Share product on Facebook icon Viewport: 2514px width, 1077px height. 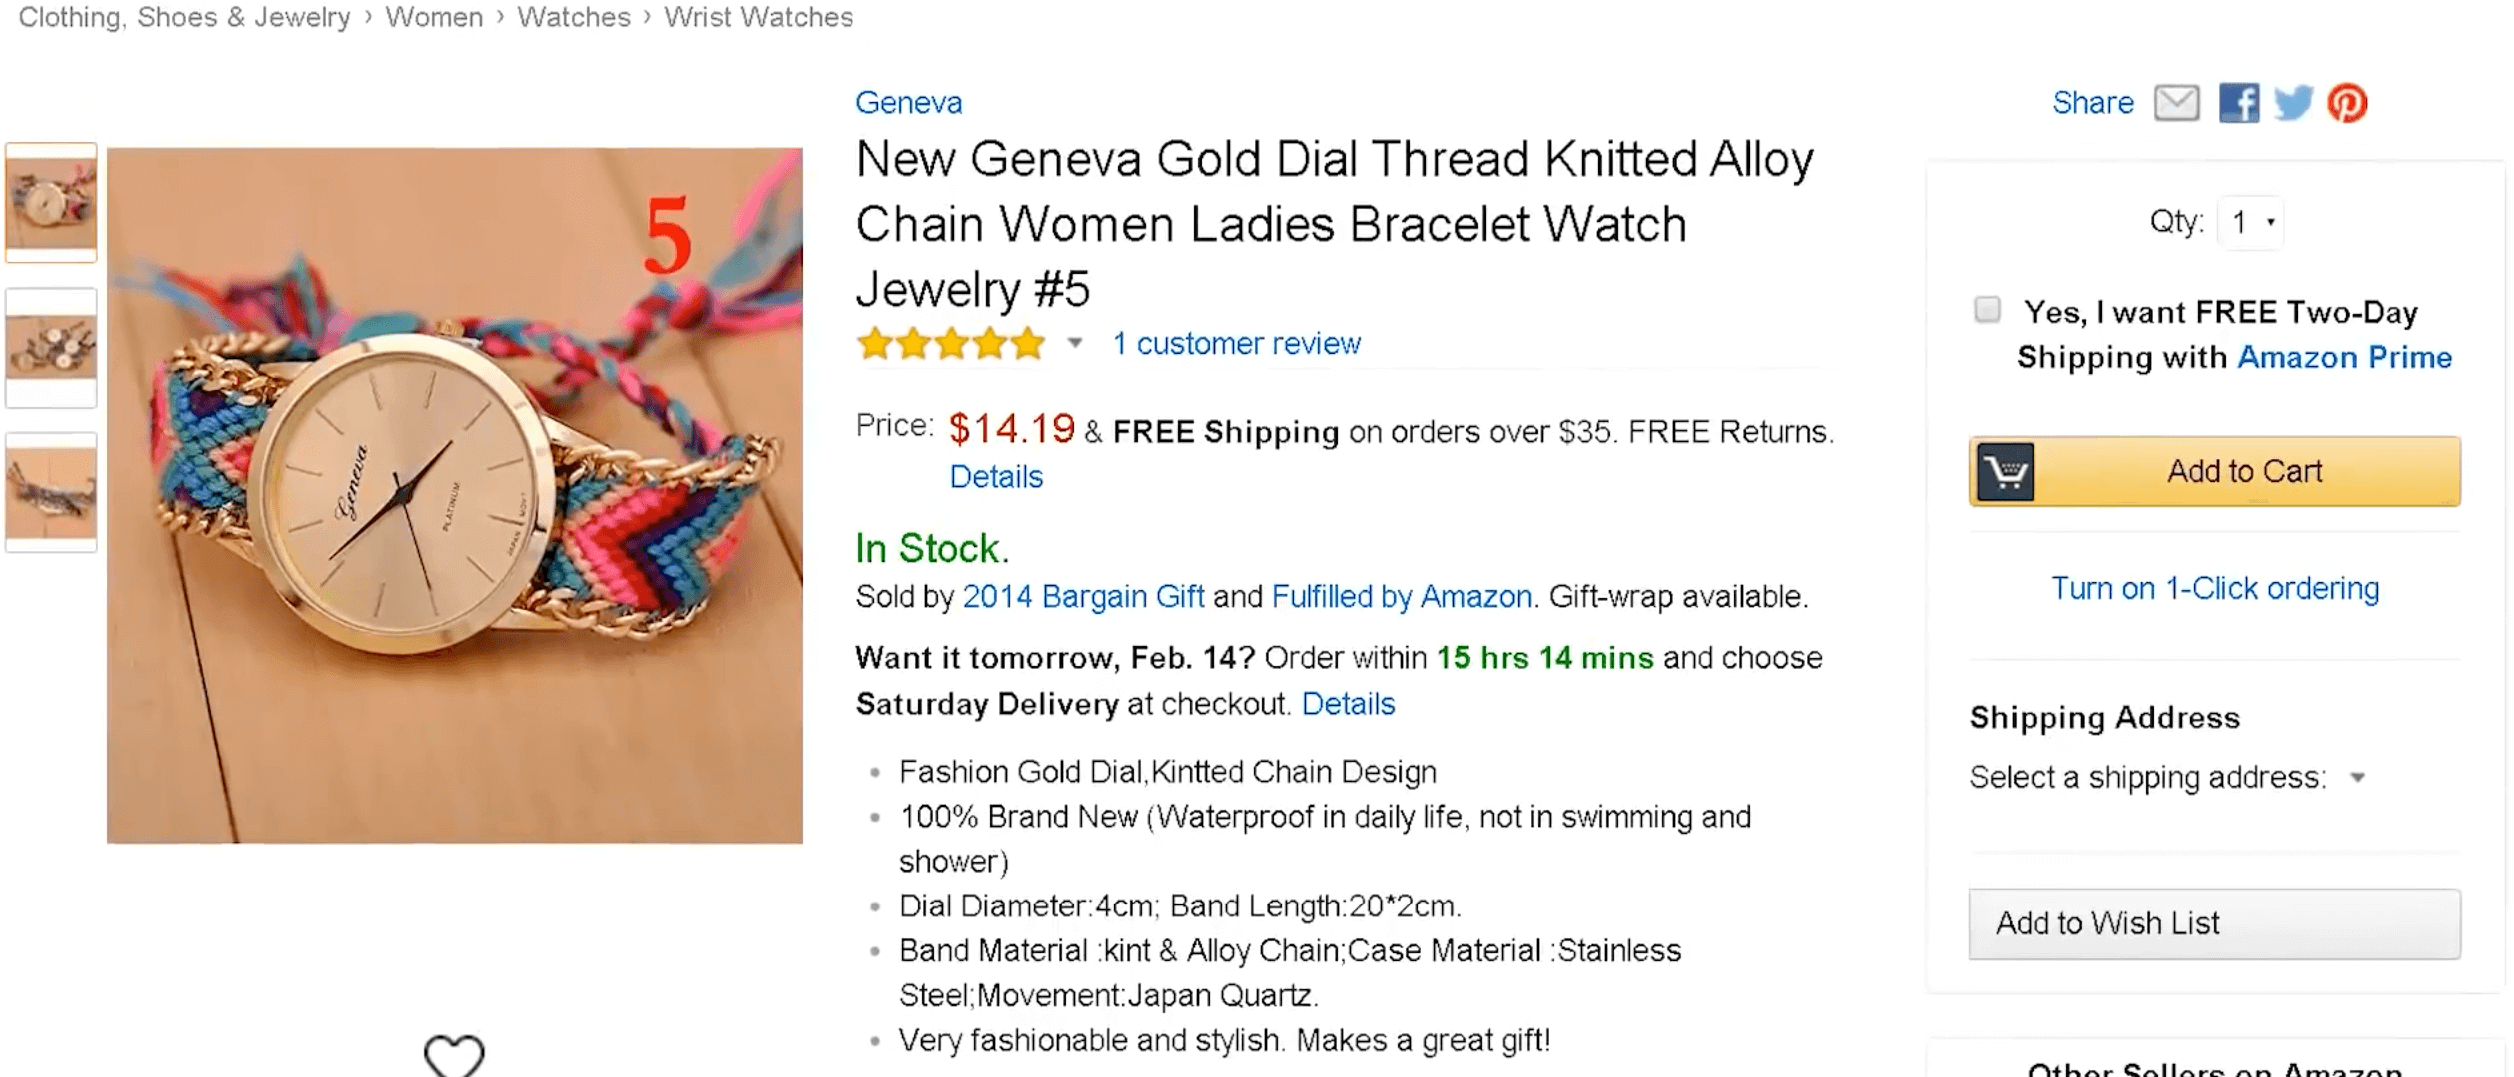point(2238,103)
